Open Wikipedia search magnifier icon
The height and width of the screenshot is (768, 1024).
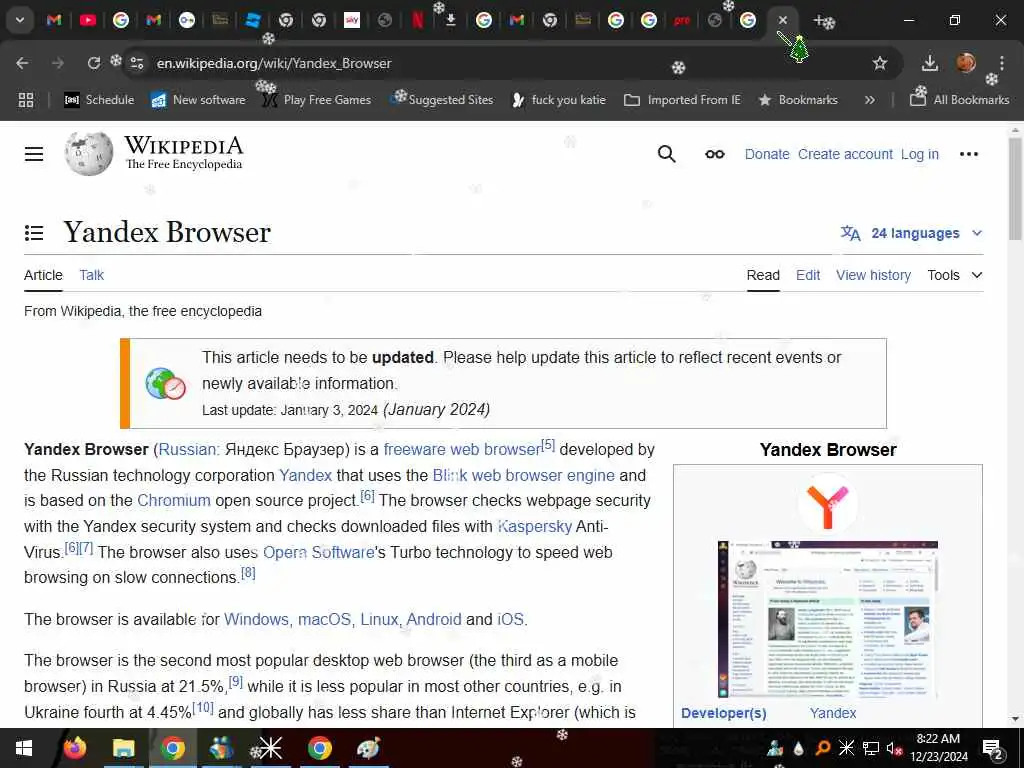pos(666,154)
